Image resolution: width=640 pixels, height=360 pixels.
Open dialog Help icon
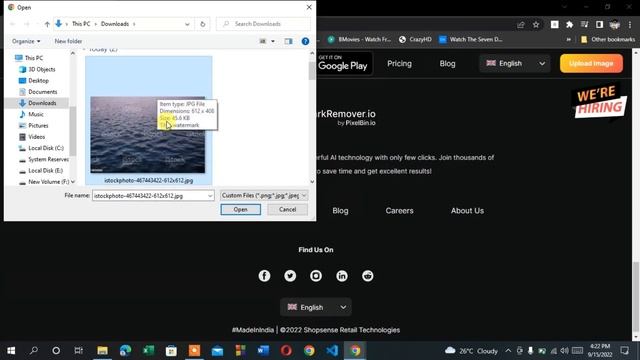click(x=305, y=41)
